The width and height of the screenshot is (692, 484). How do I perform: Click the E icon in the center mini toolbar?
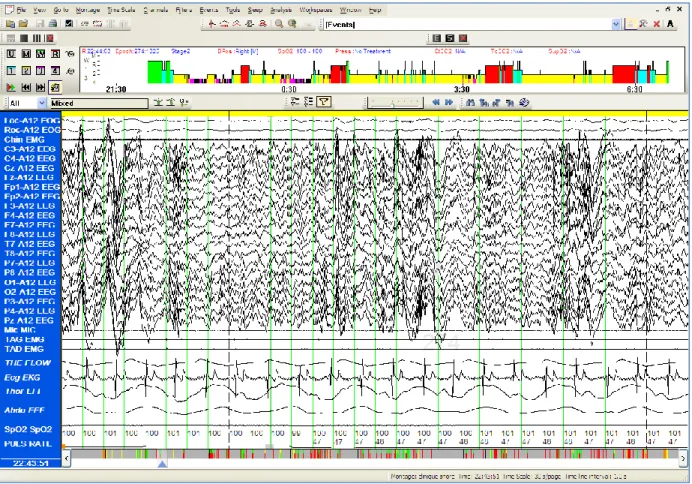click(437, 38)
